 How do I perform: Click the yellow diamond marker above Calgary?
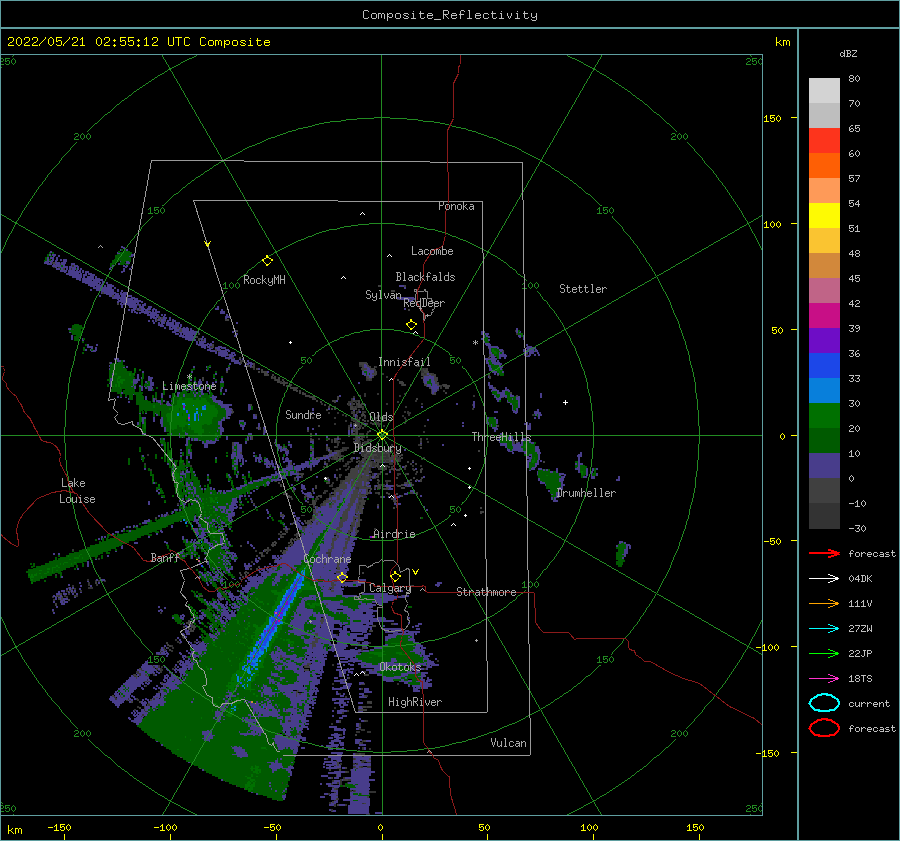tap(395, 576)
